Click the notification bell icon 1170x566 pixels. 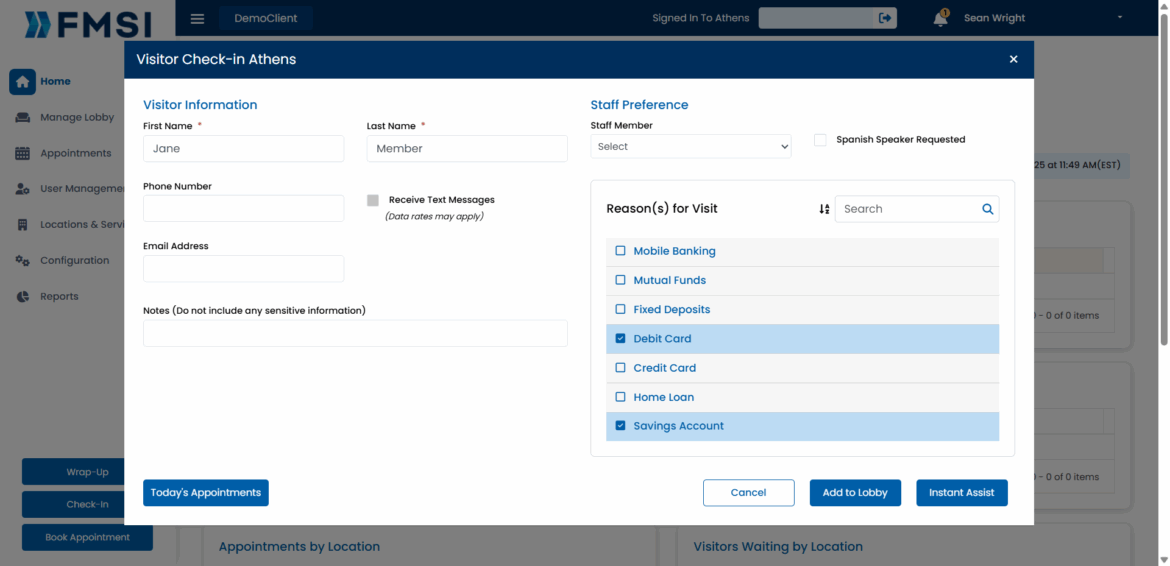point(940,19)
